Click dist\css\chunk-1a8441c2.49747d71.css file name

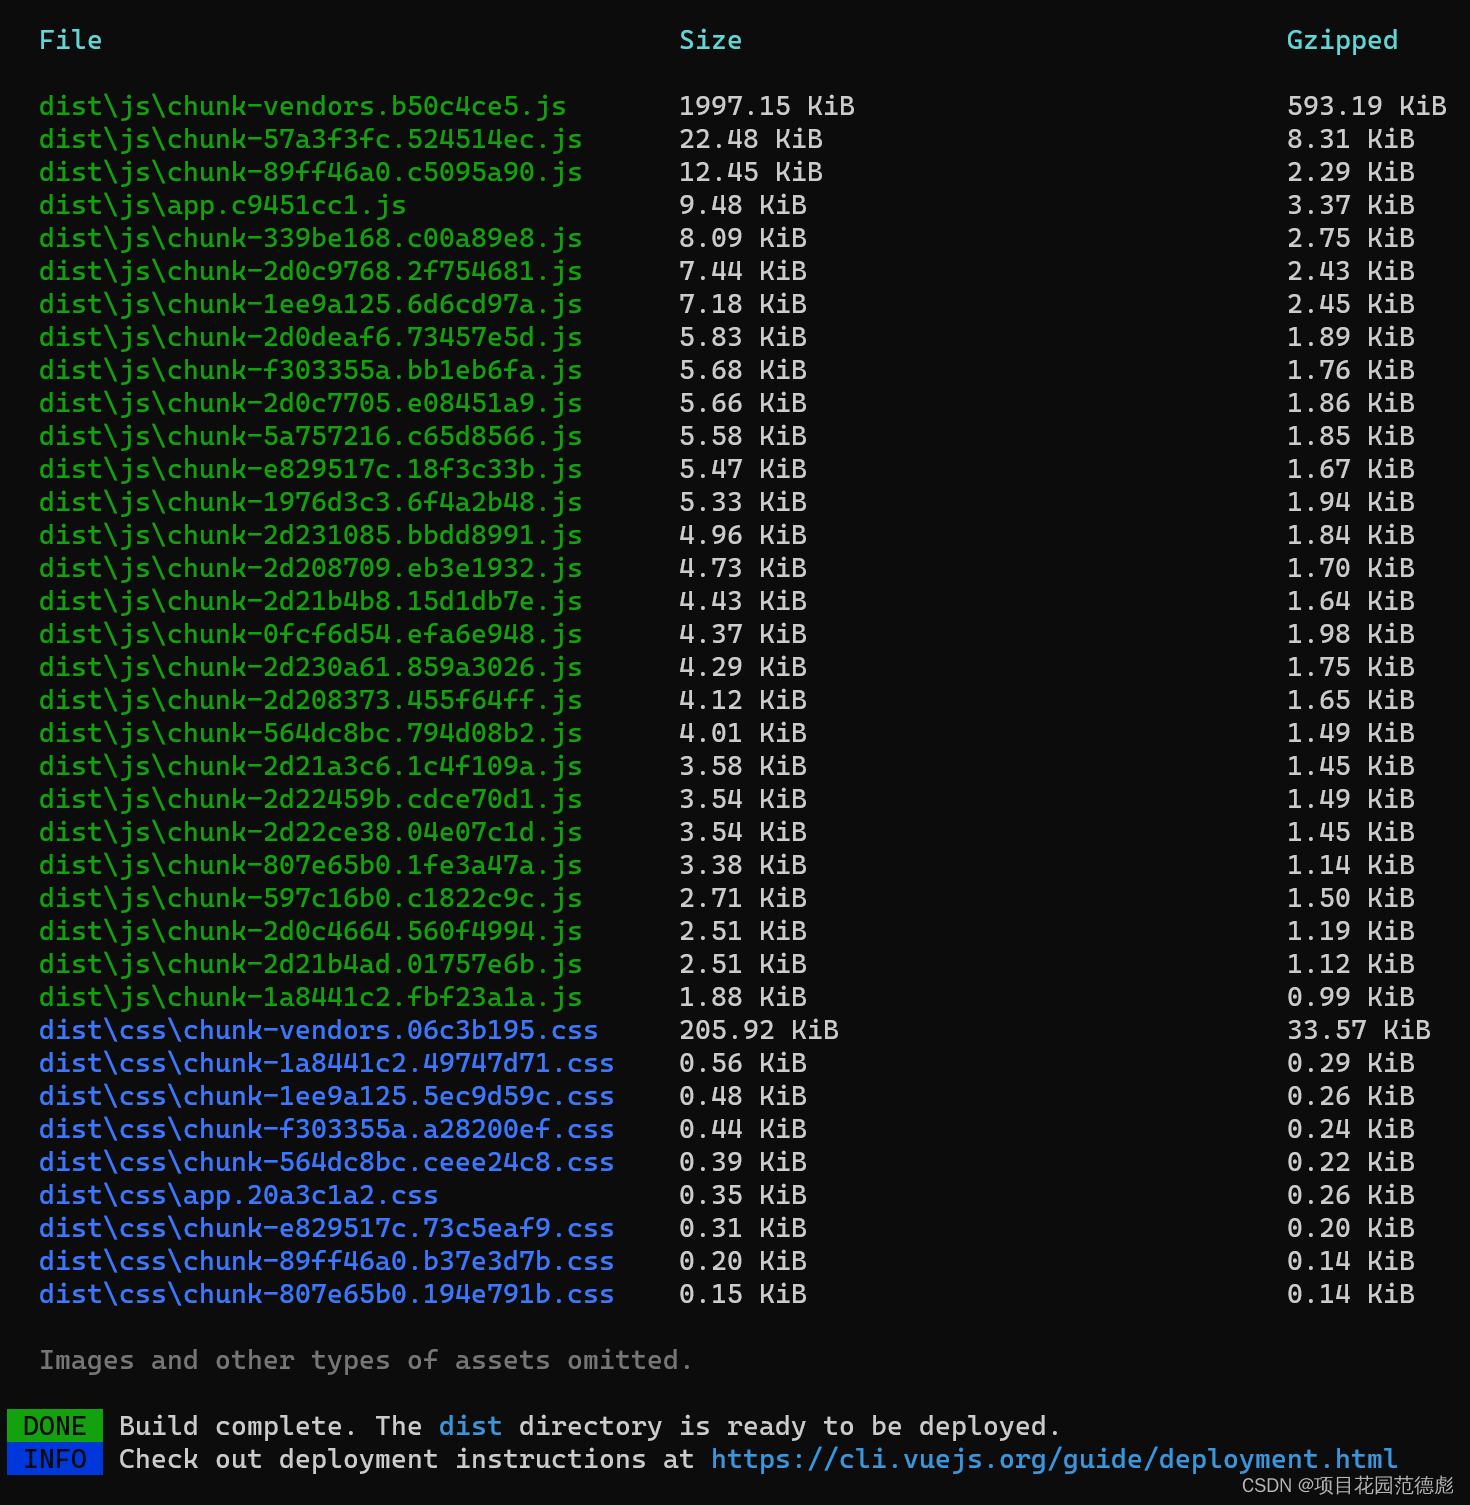click(327, 1063)
